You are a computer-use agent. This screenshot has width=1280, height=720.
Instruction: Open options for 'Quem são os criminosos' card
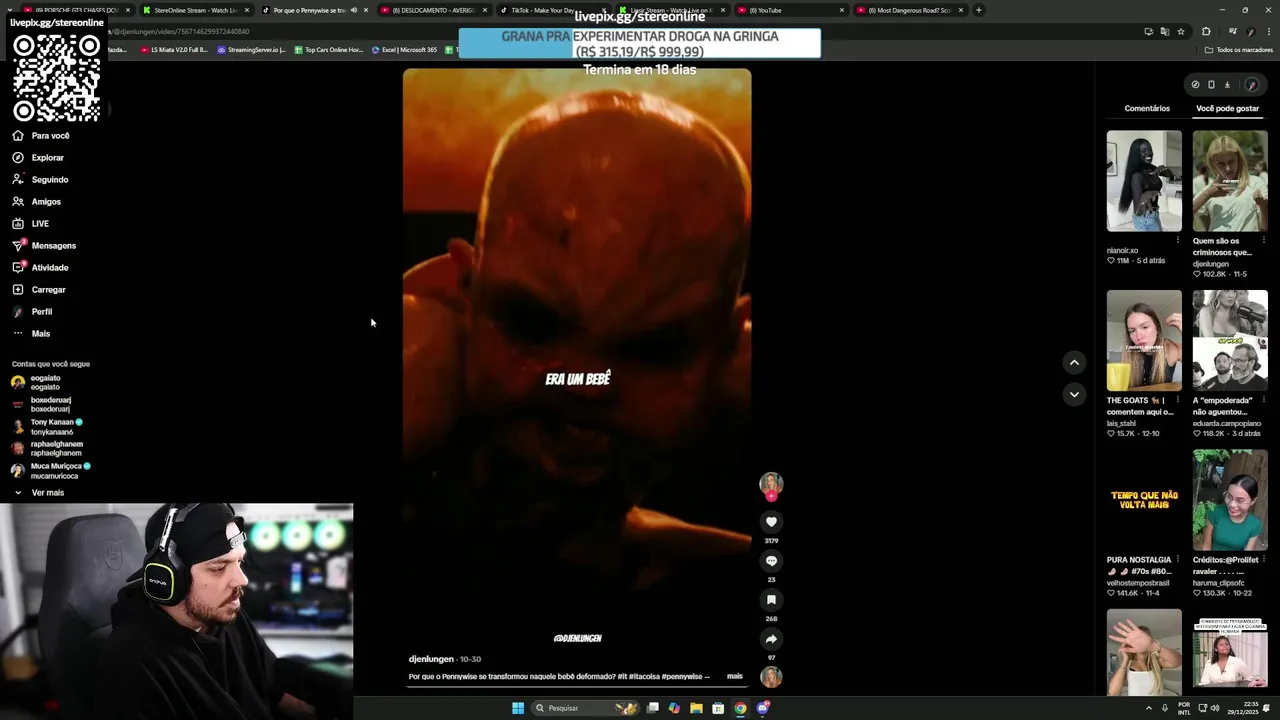pyautogui.click(x=1264, y=240)
